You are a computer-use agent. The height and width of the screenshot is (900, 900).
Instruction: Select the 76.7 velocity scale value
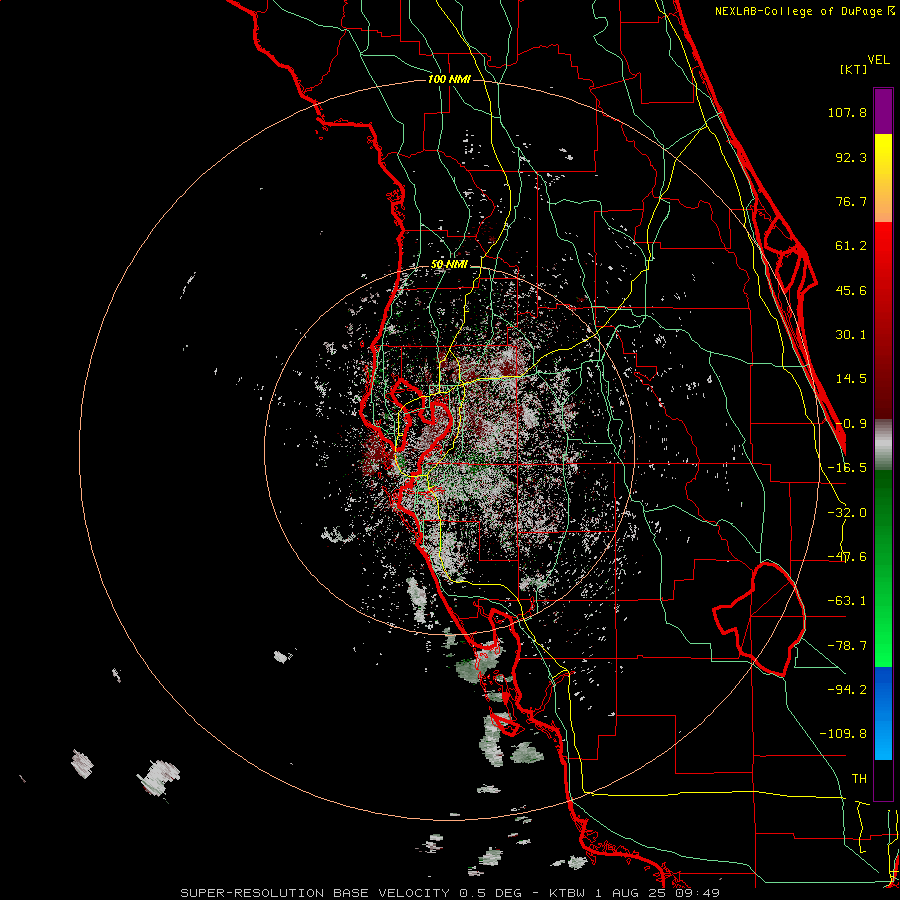click(851, 201)
